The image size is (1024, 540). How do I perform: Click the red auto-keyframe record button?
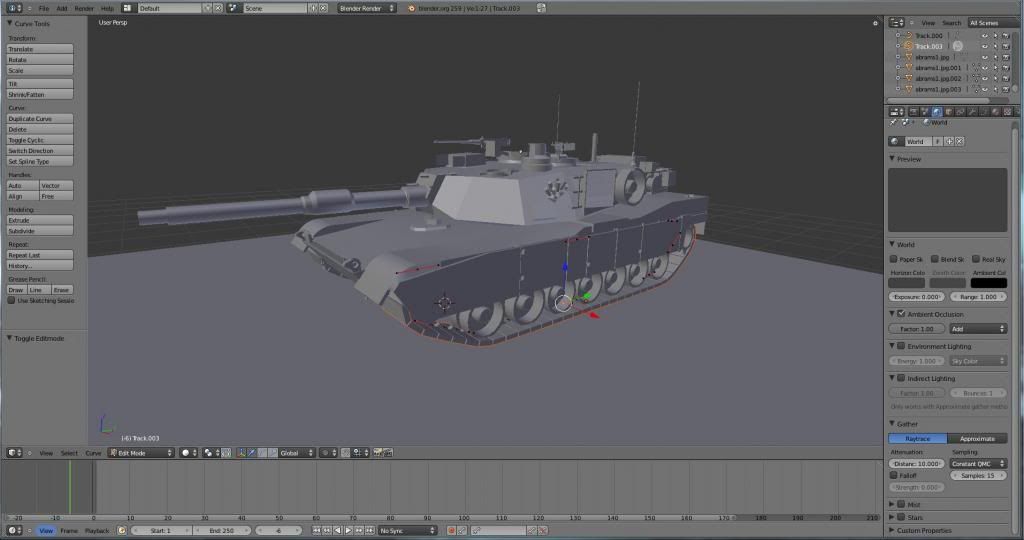pyautogui.click(x=451, y=530)
